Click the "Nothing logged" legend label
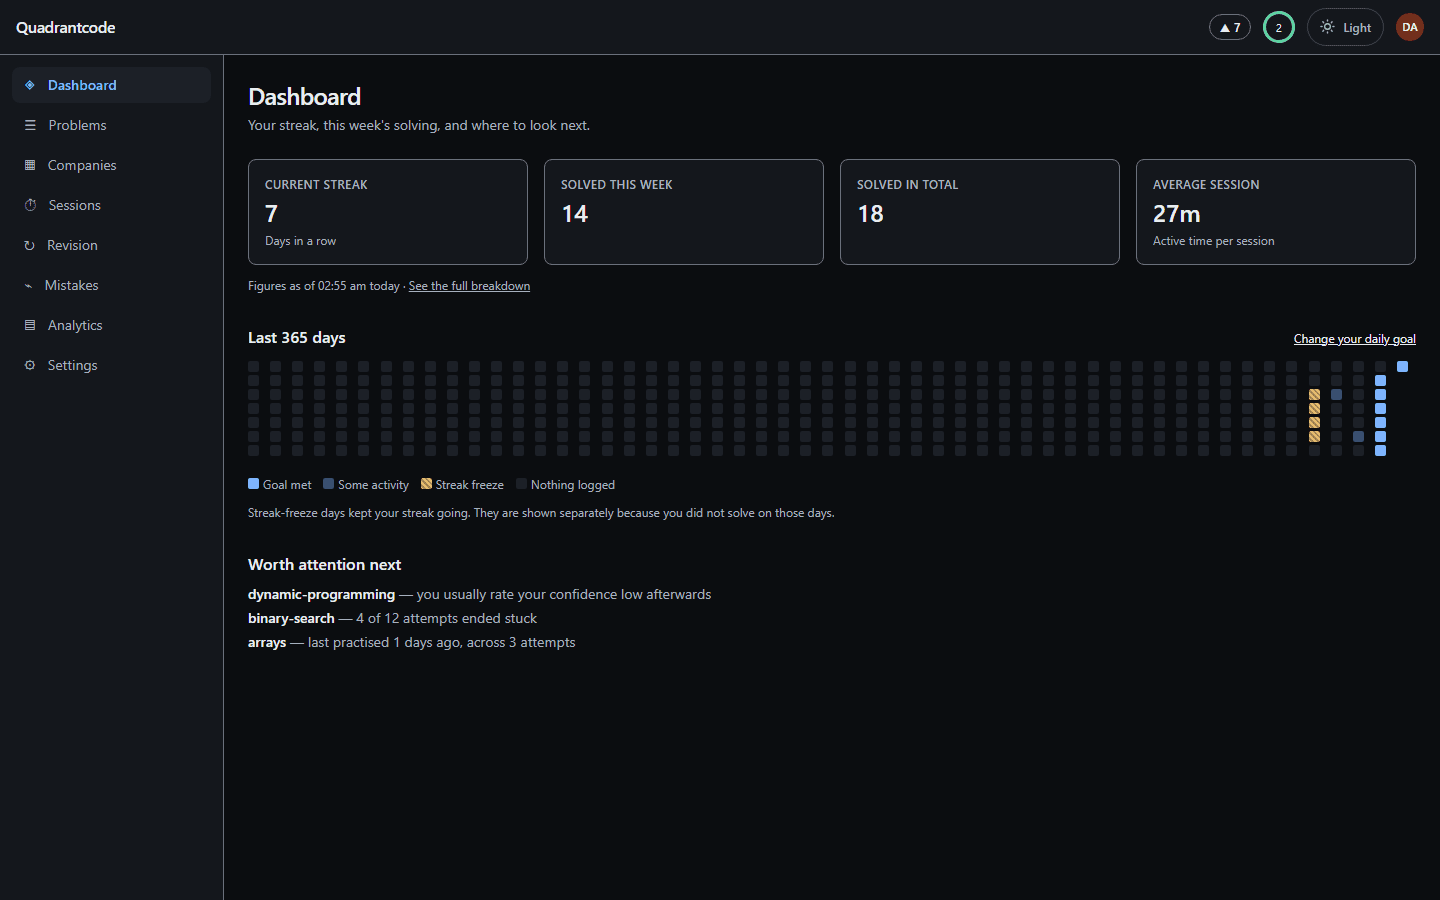 [573, 485]
